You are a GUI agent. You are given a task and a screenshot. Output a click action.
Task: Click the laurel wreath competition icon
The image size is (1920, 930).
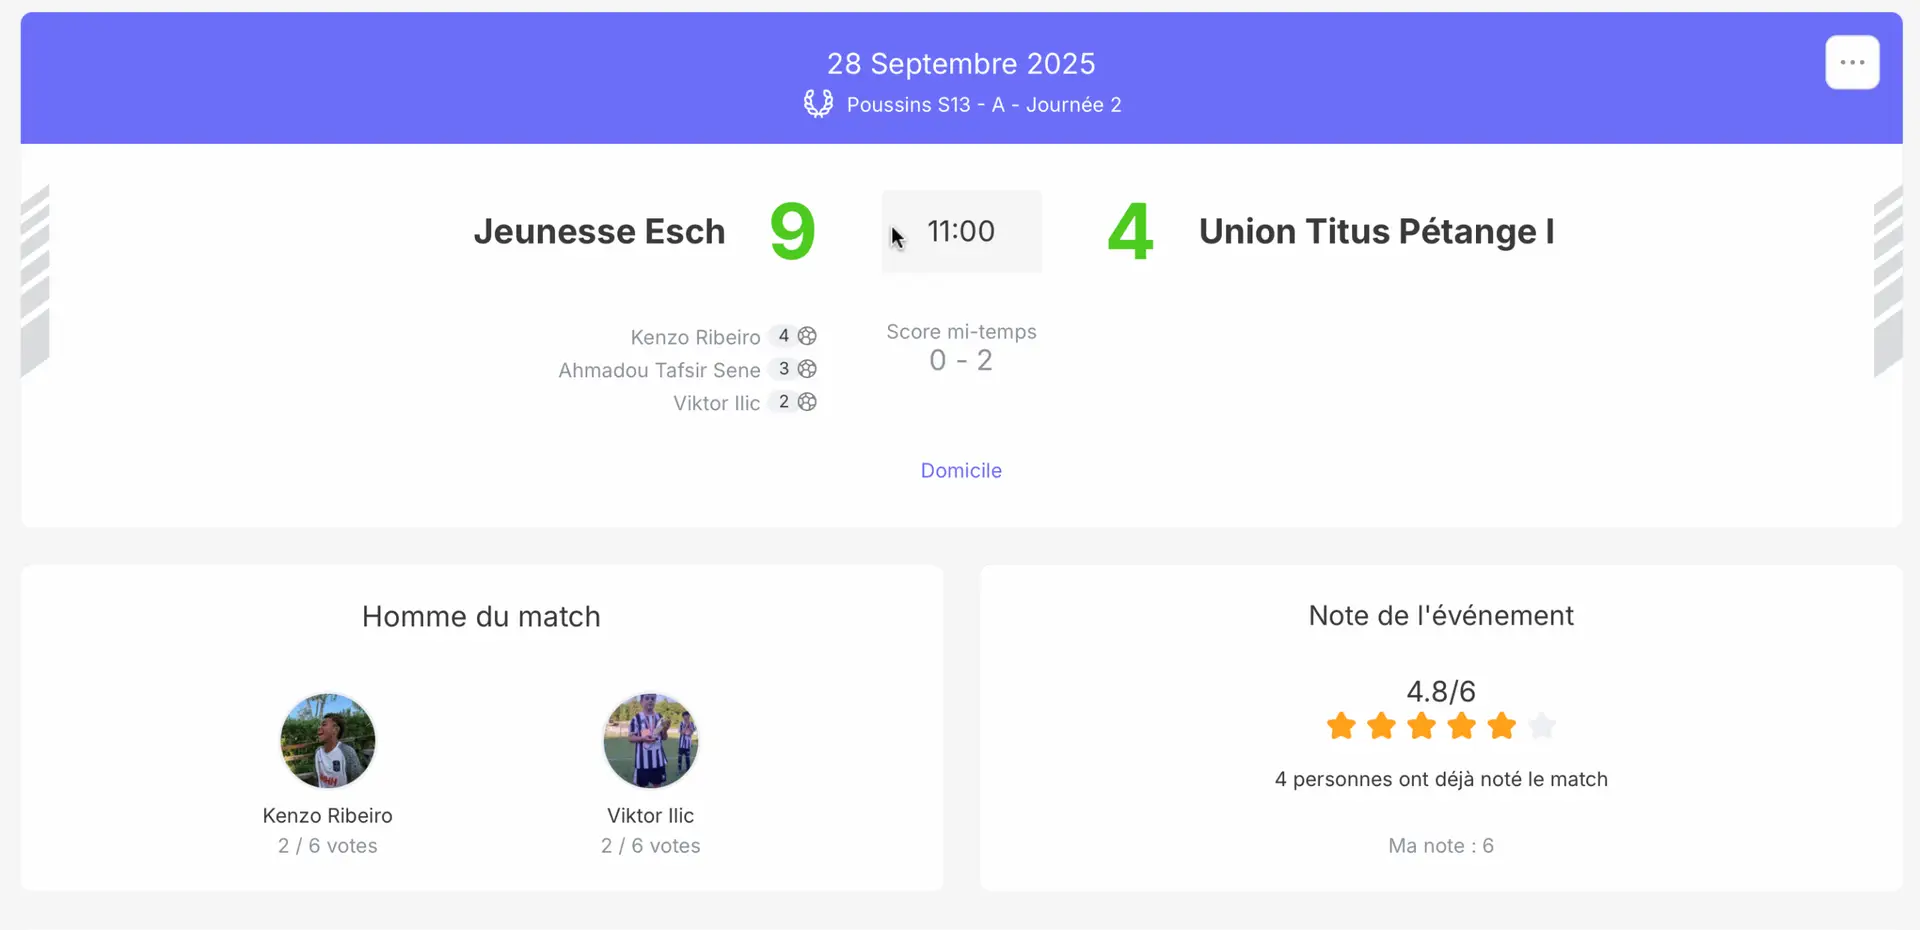click(818, 104)
